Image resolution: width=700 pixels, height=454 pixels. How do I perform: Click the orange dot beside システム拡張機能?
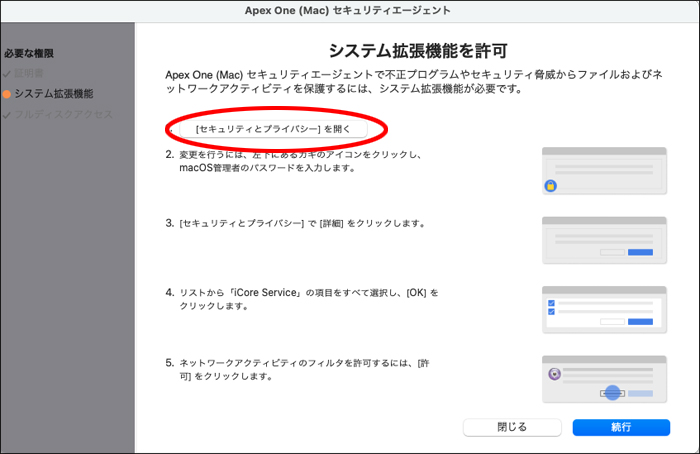coord(7,94)
